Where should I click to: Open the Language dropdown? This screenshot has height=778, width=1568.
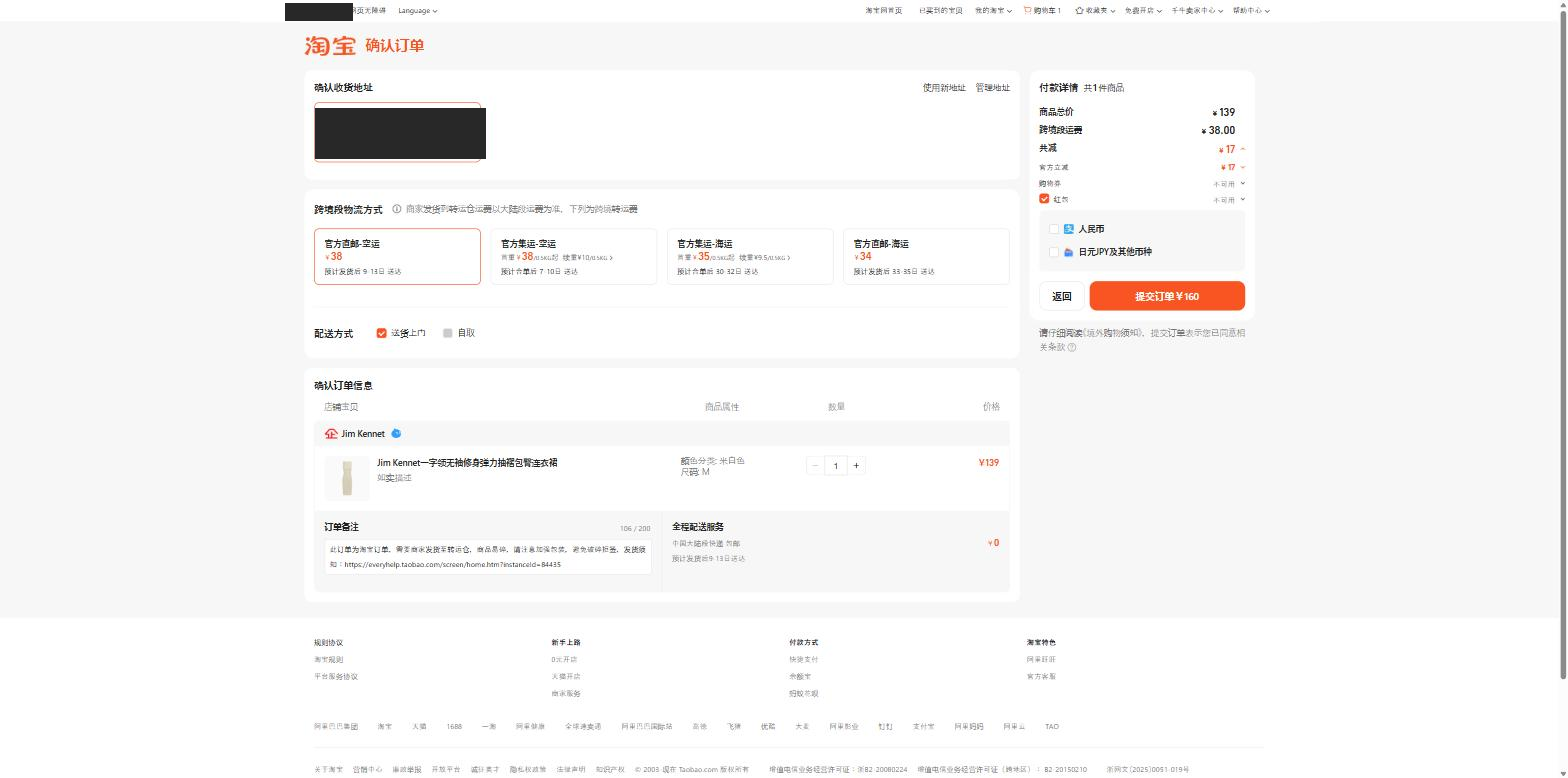coord(417,10)
